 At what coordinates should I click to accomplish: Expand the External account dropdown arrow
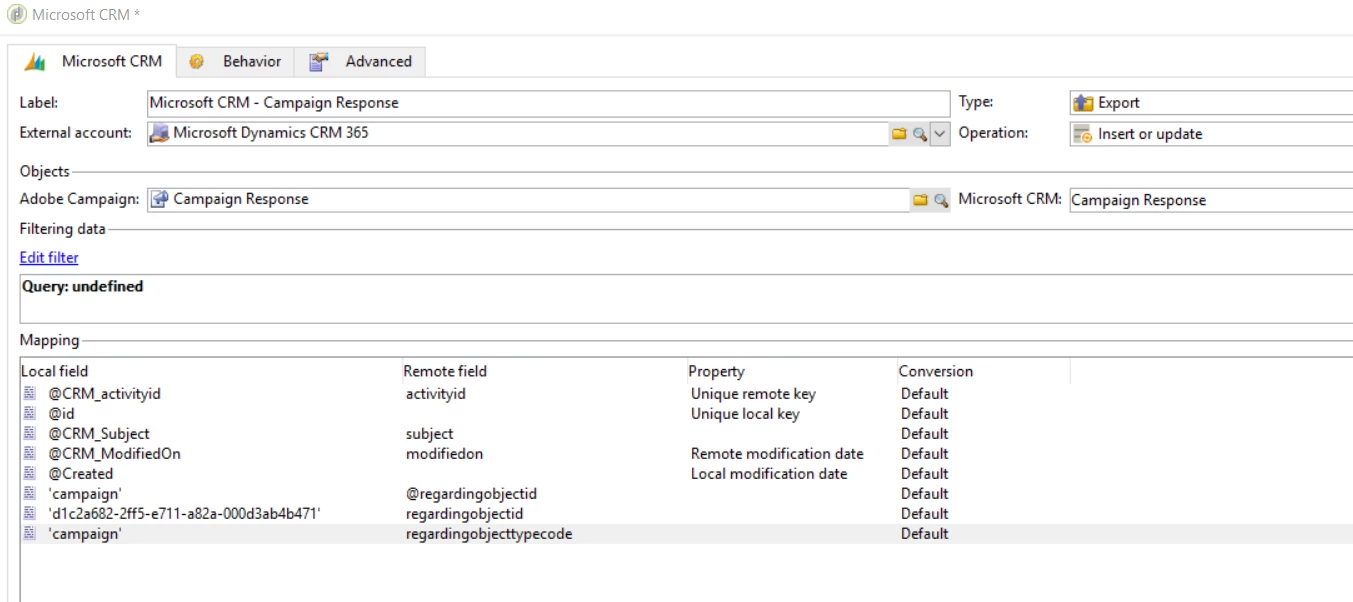click(939, 134)
